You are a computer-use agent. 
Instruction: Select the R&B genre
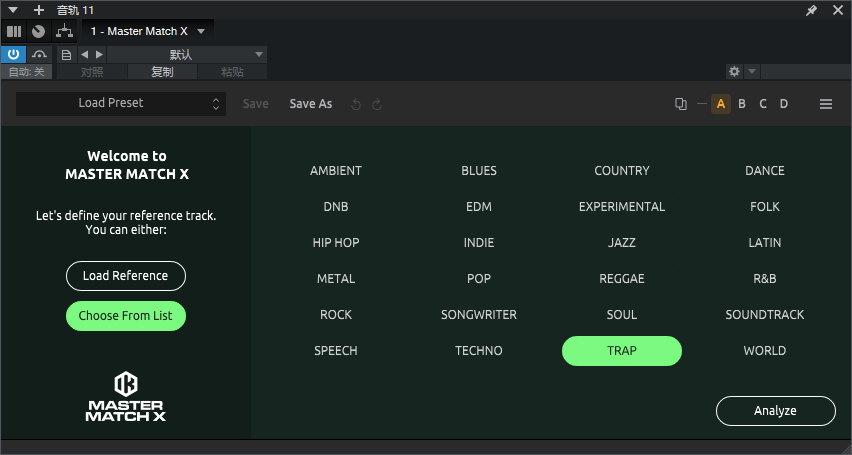[x=765, y=279]
